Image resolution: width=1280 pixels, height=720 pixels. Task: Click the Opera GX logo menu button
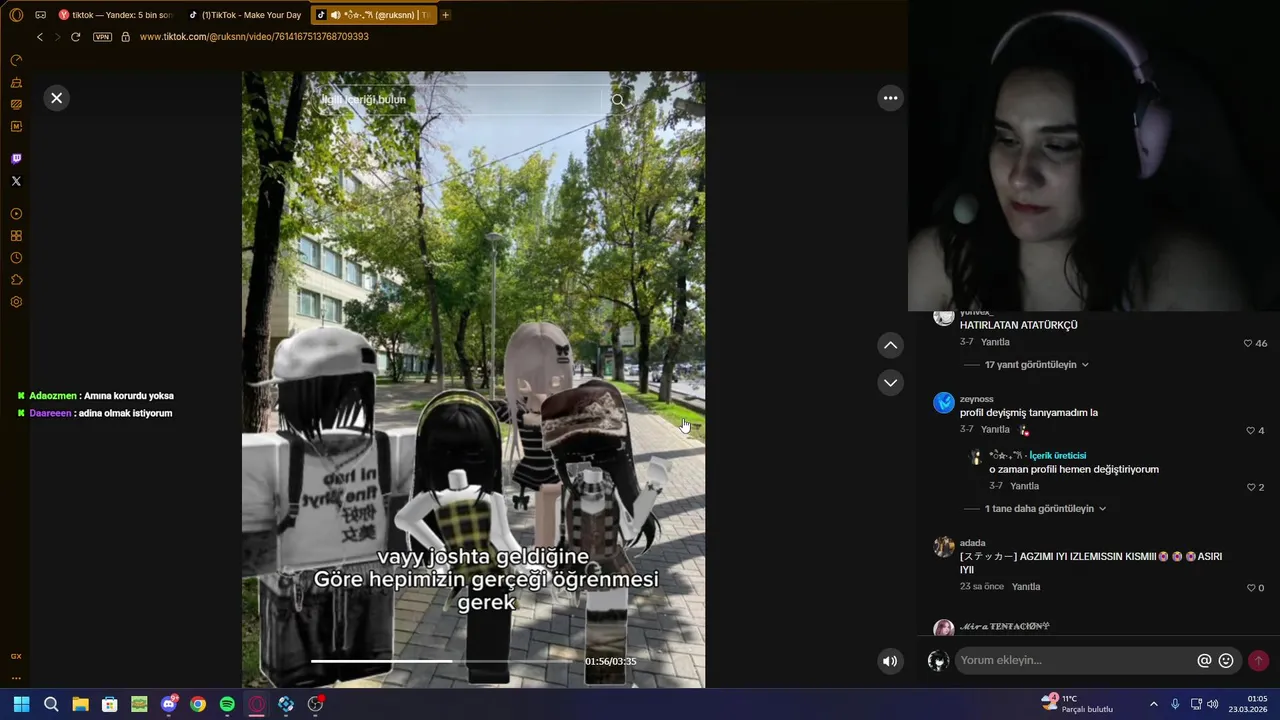(x=16, y=15)
